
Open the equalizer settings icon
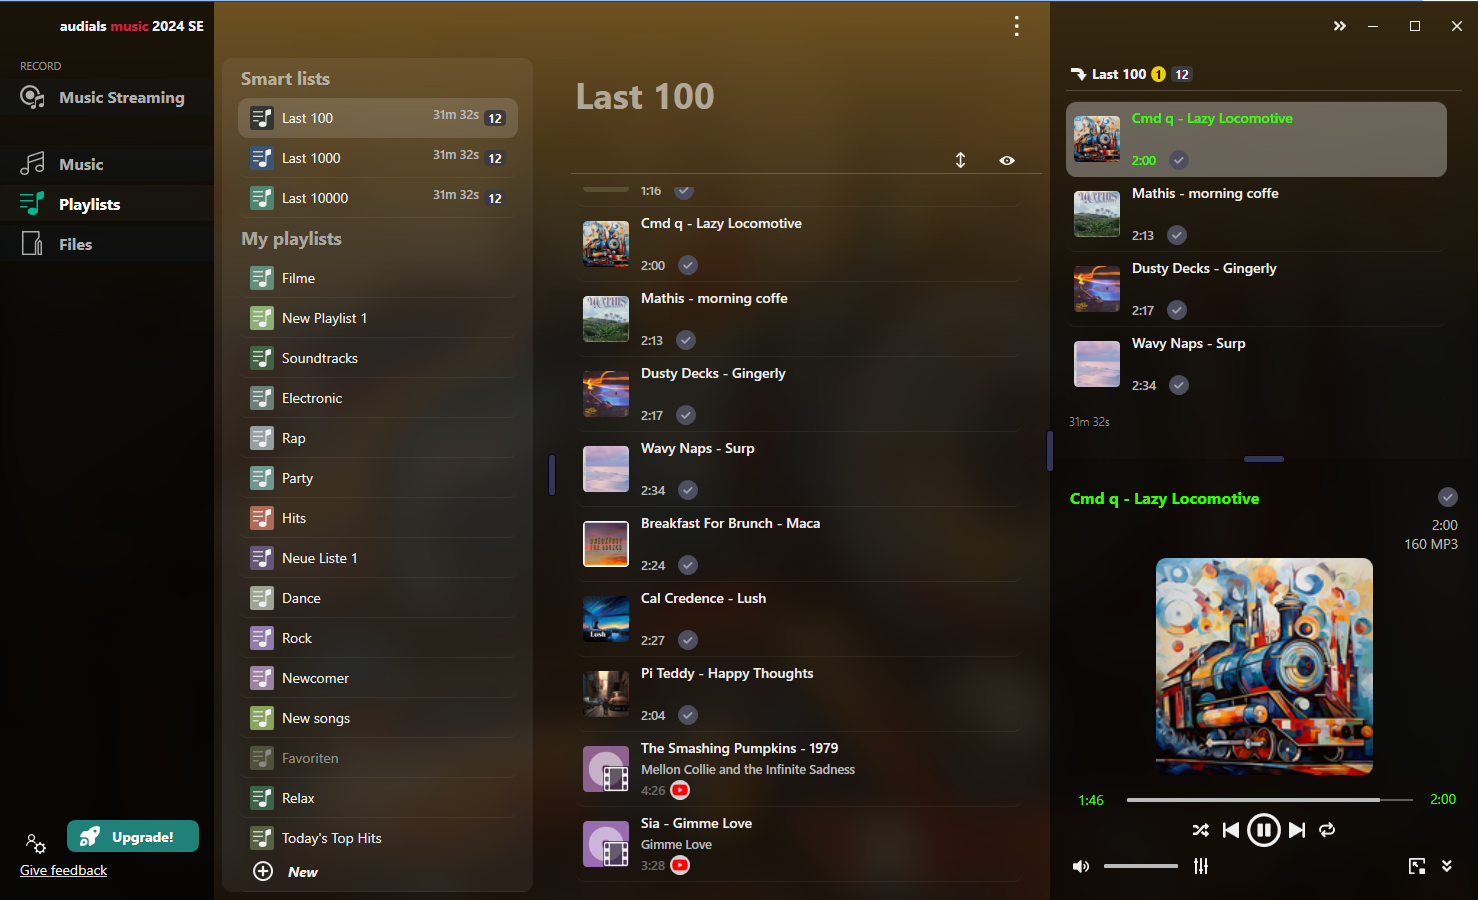coord(1201,866)
